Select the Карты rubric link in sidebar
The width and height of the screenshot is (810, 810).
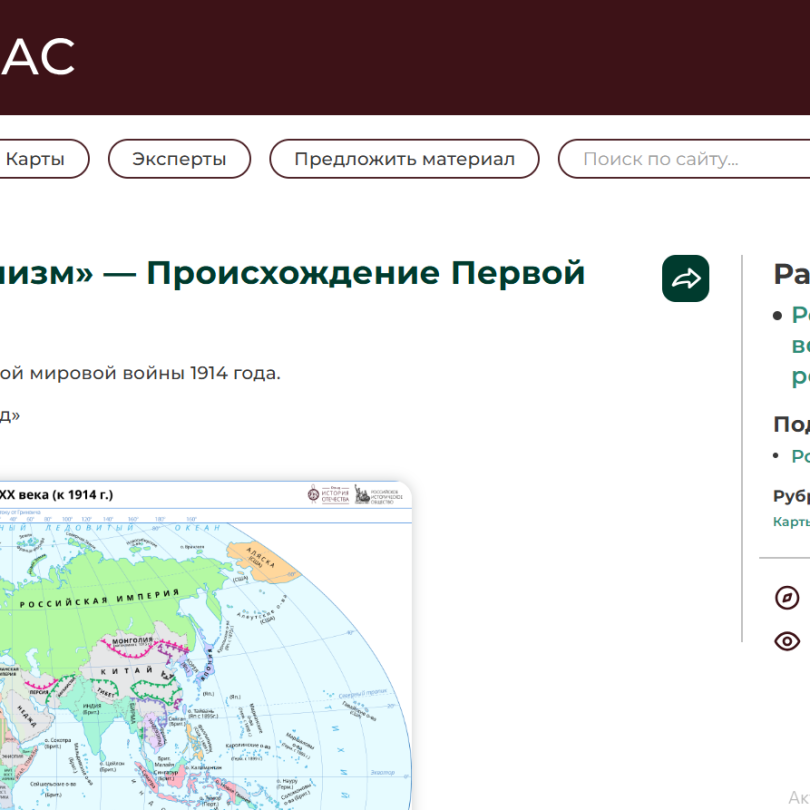pos(791,521)
